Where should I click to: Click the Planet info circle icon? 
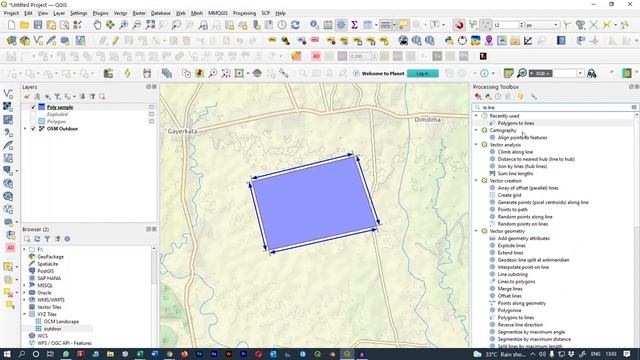484,73
